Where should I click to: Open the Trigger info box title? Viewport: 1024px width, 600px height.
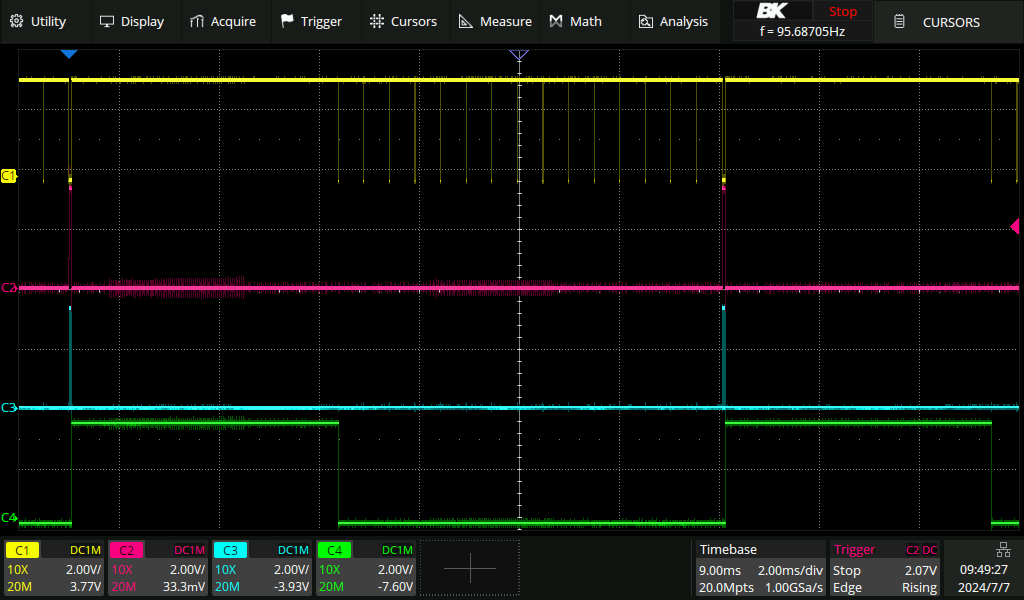tap(854, 550)
